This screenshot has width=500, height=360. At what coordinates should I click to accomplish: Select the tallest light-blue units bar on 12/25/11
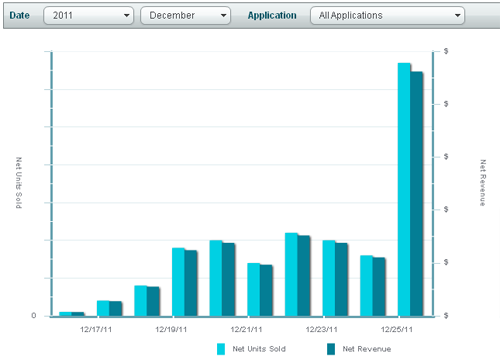[404, 189]
